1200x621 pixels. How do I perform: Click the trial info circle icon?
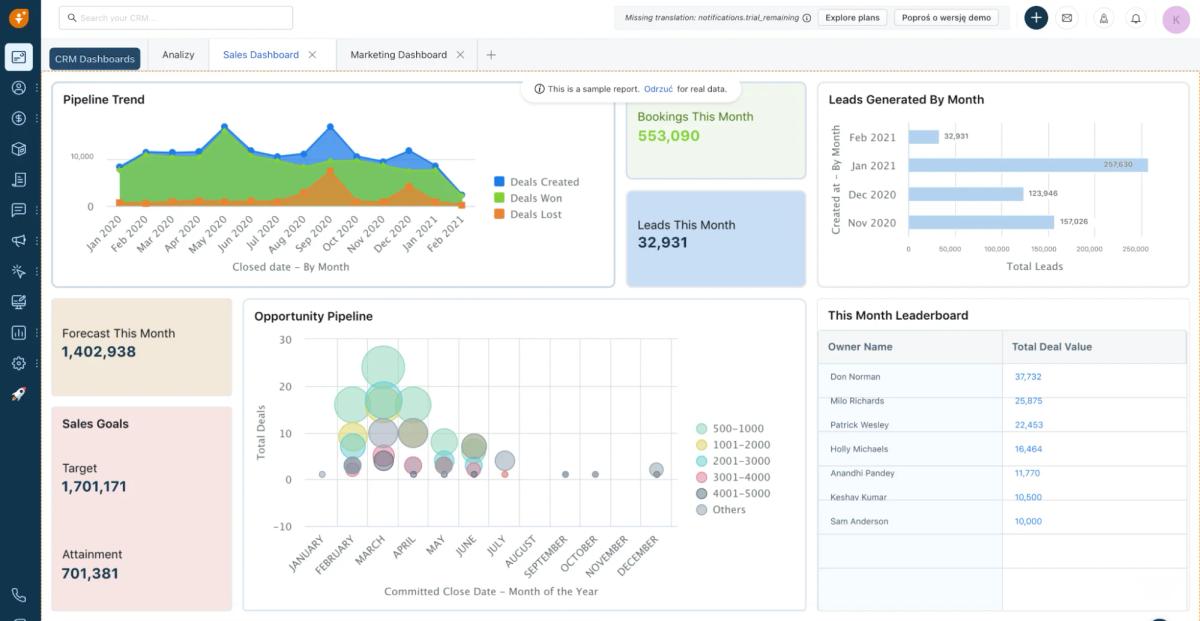point(807,18)
